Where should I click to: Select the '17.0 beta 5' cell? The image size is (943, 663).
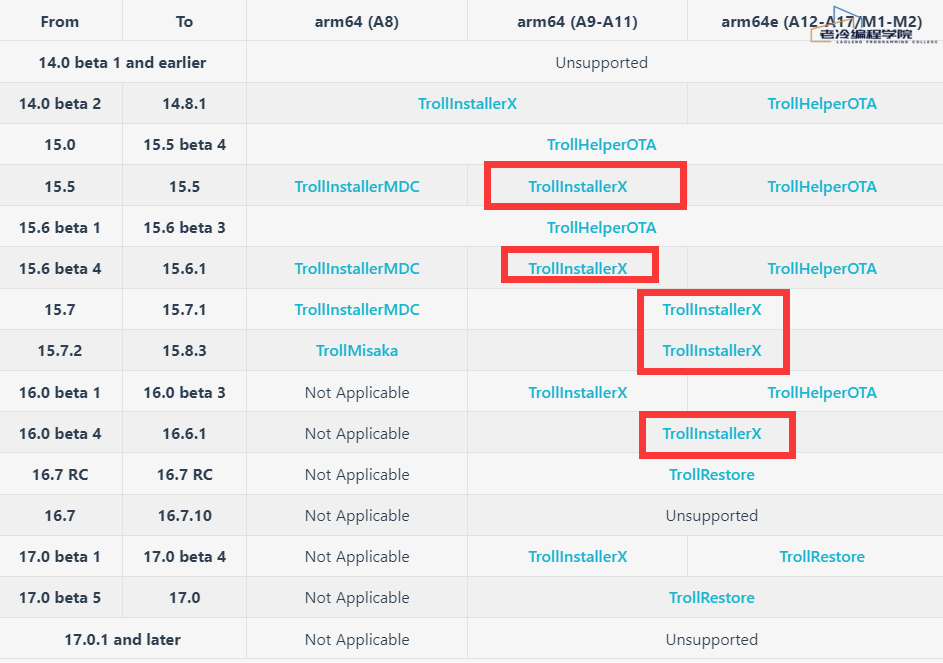tap(60, 597)
